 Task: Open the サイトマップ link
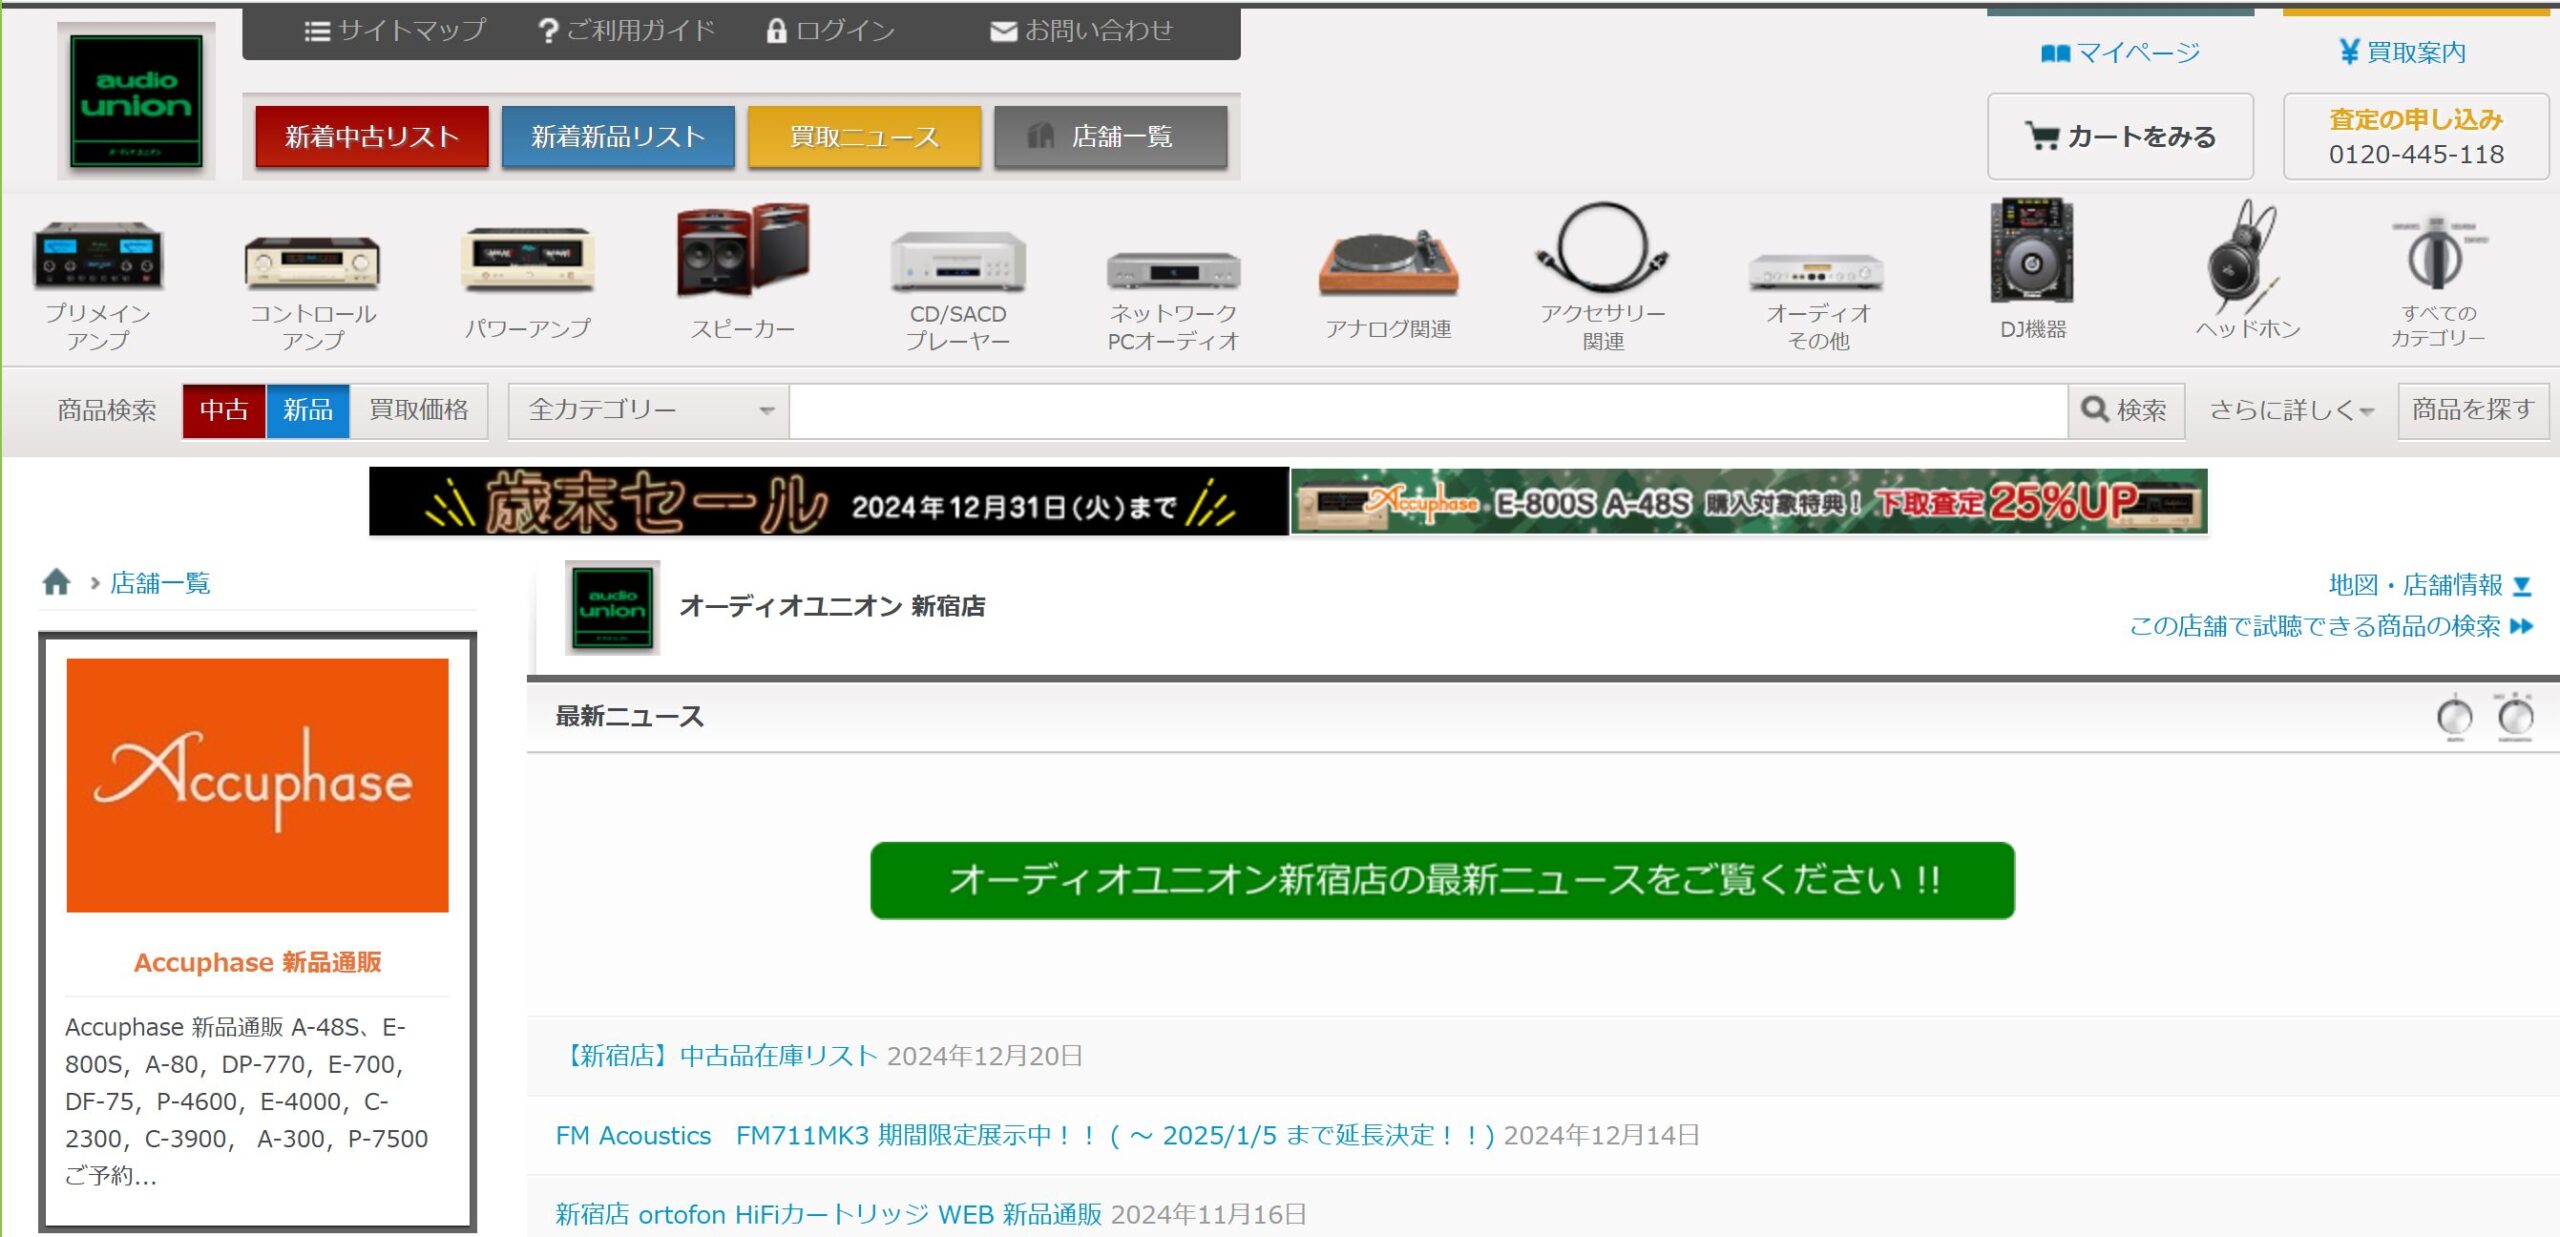[395, 31]
